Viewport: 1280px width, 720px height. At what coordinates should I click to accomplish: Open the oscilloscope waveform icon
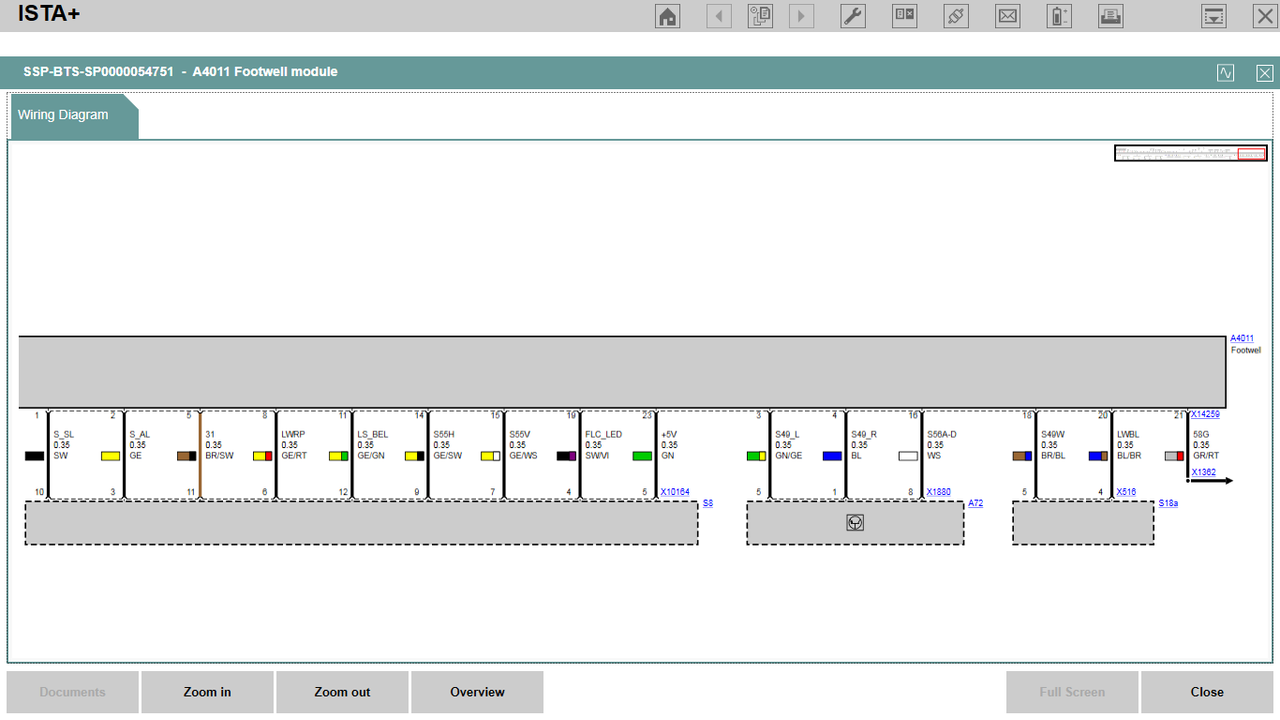[1226, 73]
